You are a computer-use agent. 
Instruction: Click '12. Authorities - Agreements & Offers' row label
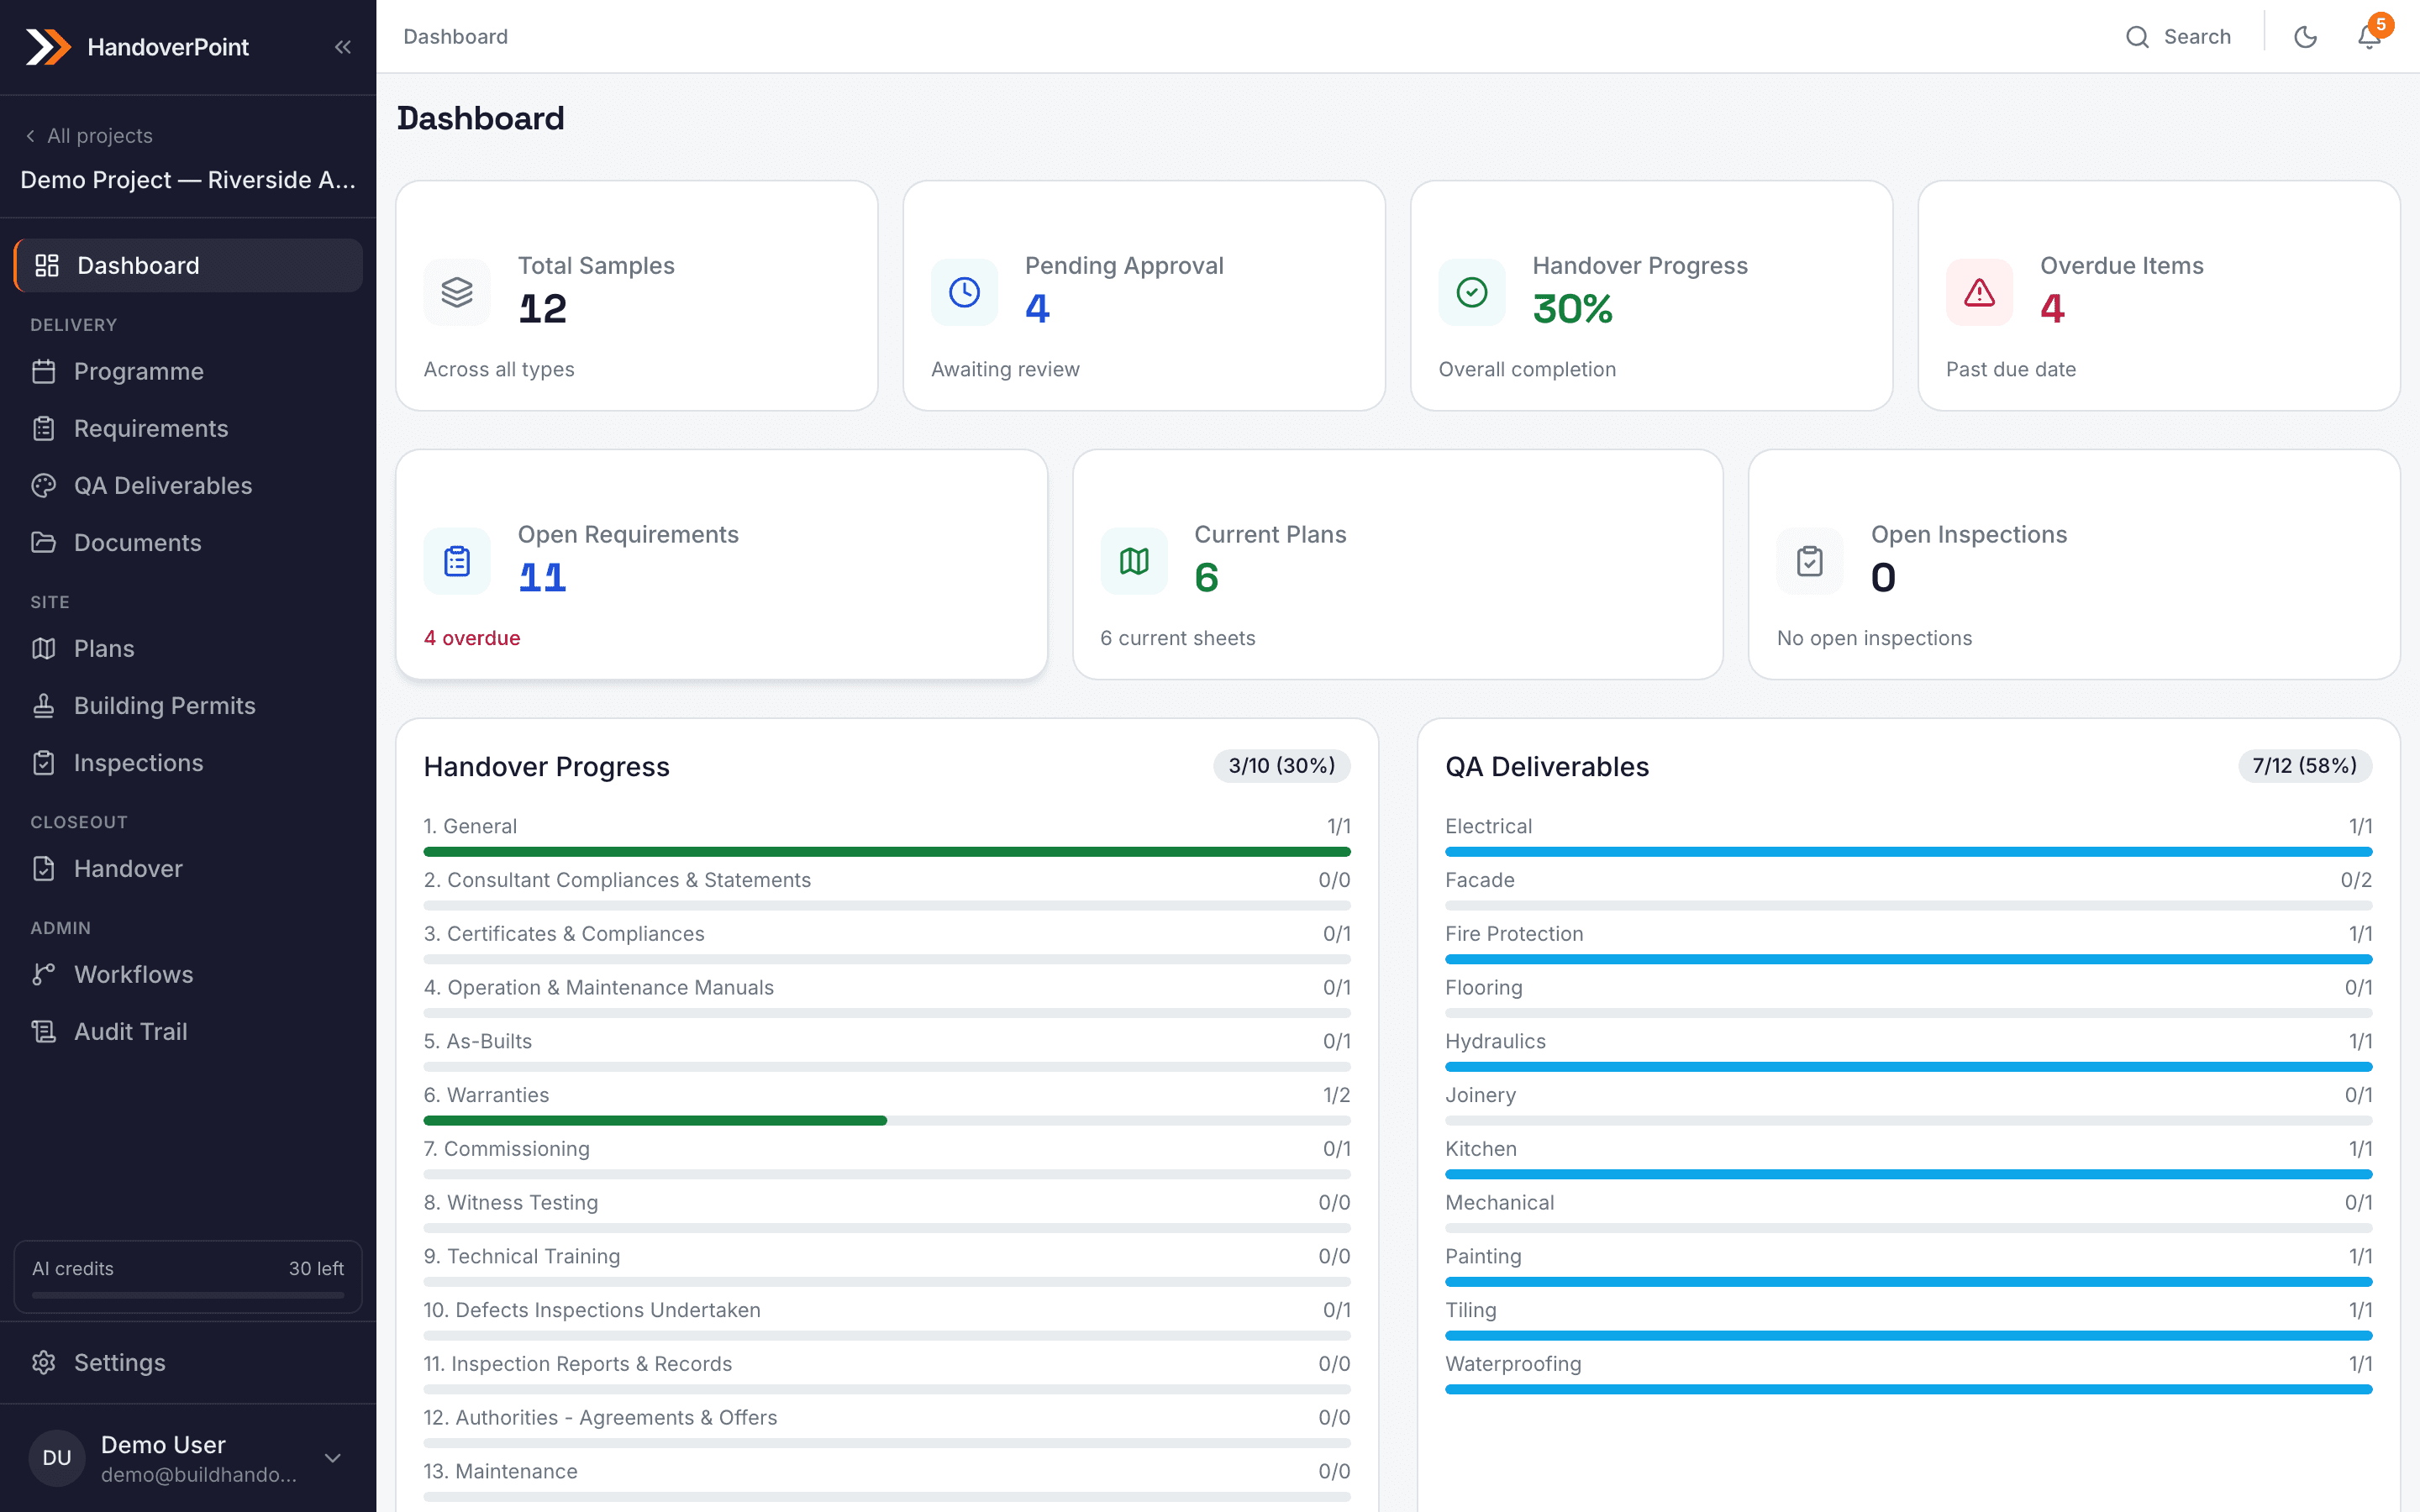600,1418
